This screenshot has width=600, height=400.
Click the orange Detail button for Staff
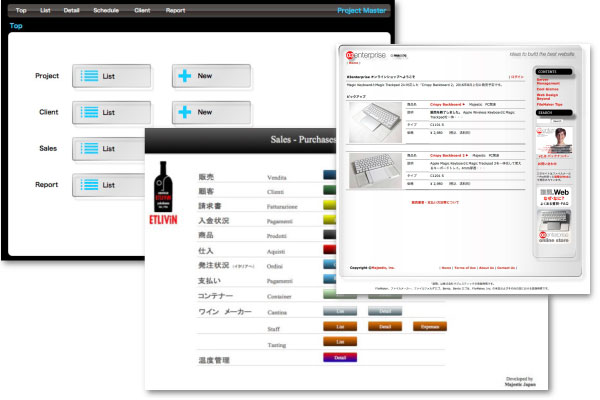pyautogui.click(x=385, y=327)
